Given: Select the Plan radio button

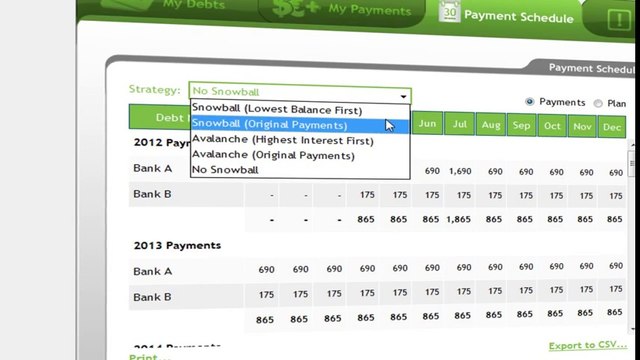Looking at the screenshot, I should click(x=598, y=103).
